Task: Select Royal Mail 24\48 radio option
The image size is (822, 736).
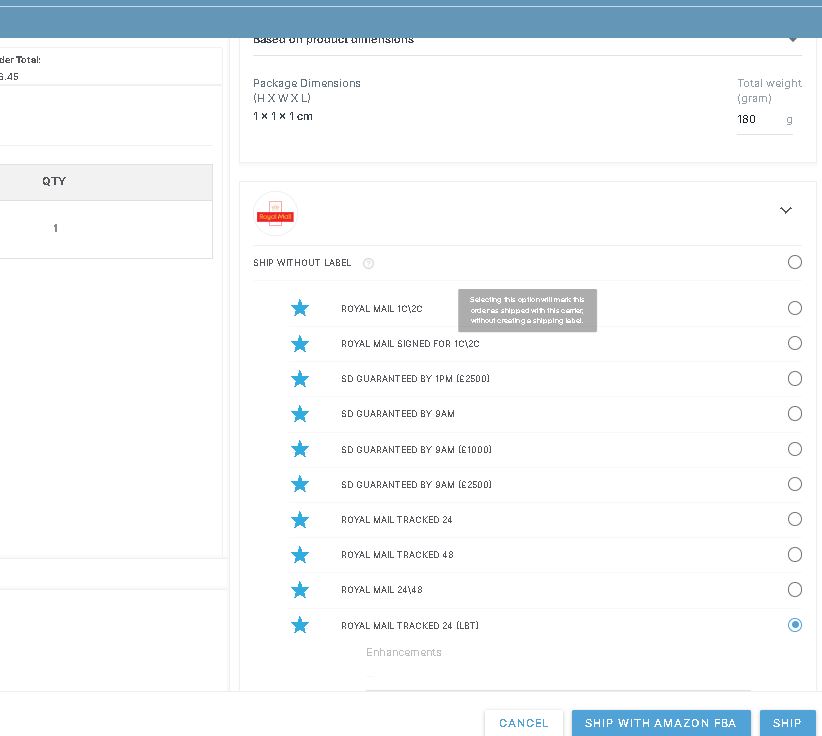Action: [x=795, y=590]
